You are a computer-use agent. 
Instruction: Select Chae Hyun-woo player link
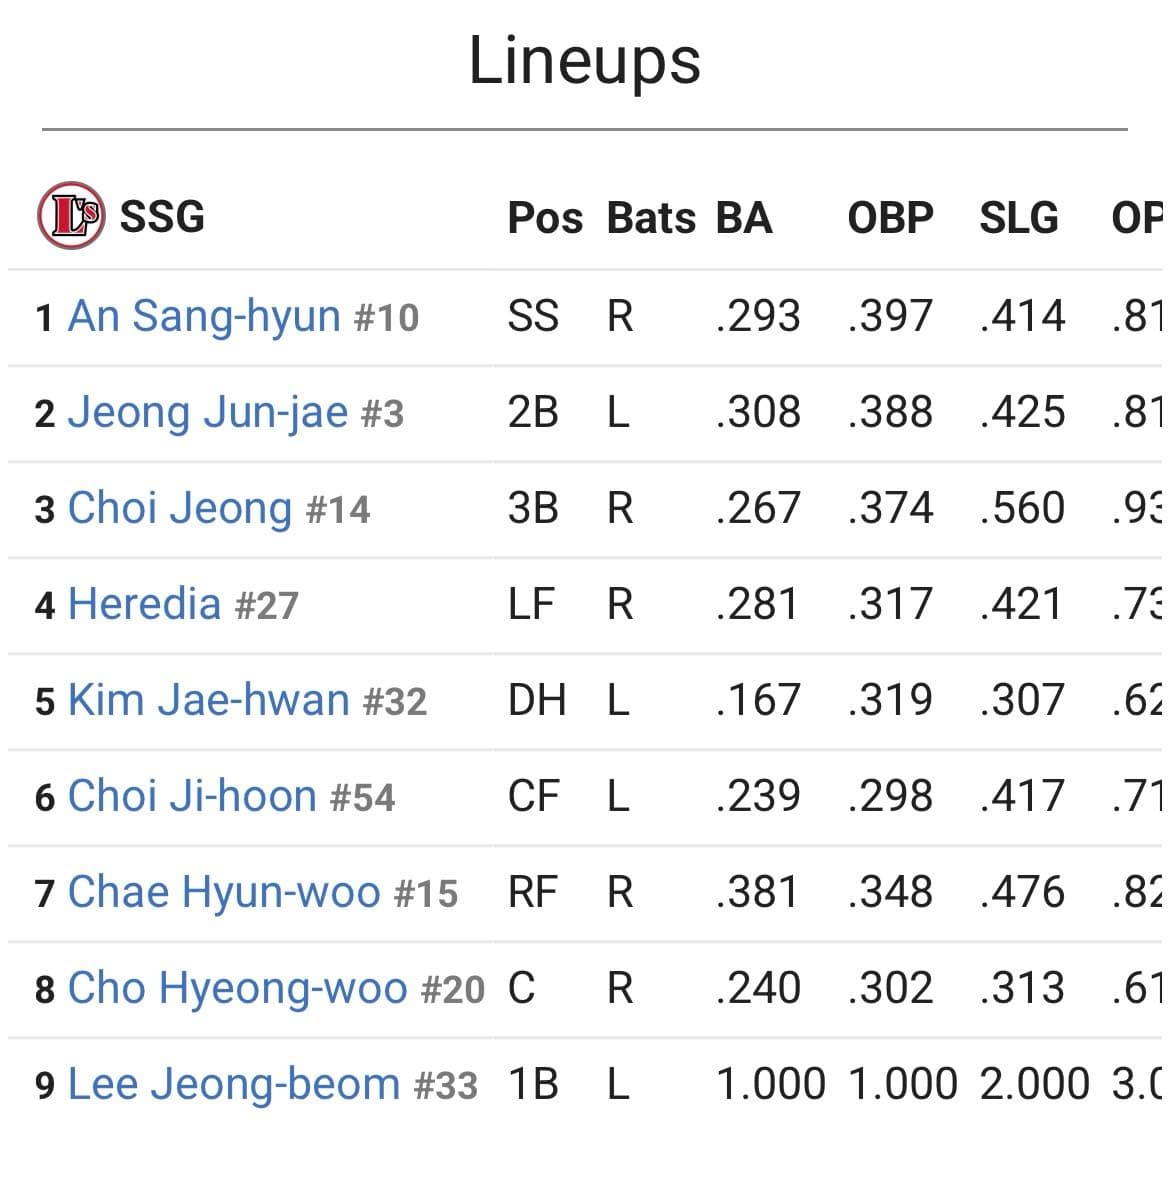224,892
